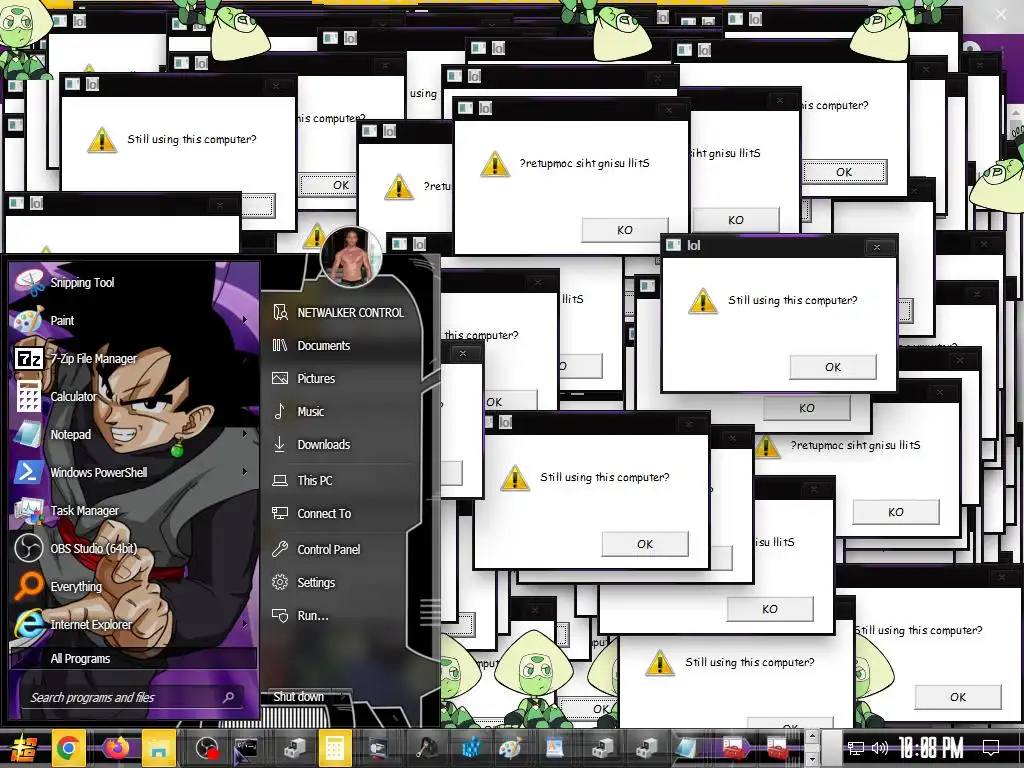The image size is (1024, 768).
Task: Open File Explorer from the taskbar
Action: pyautogui.click(x=159, y=748)
